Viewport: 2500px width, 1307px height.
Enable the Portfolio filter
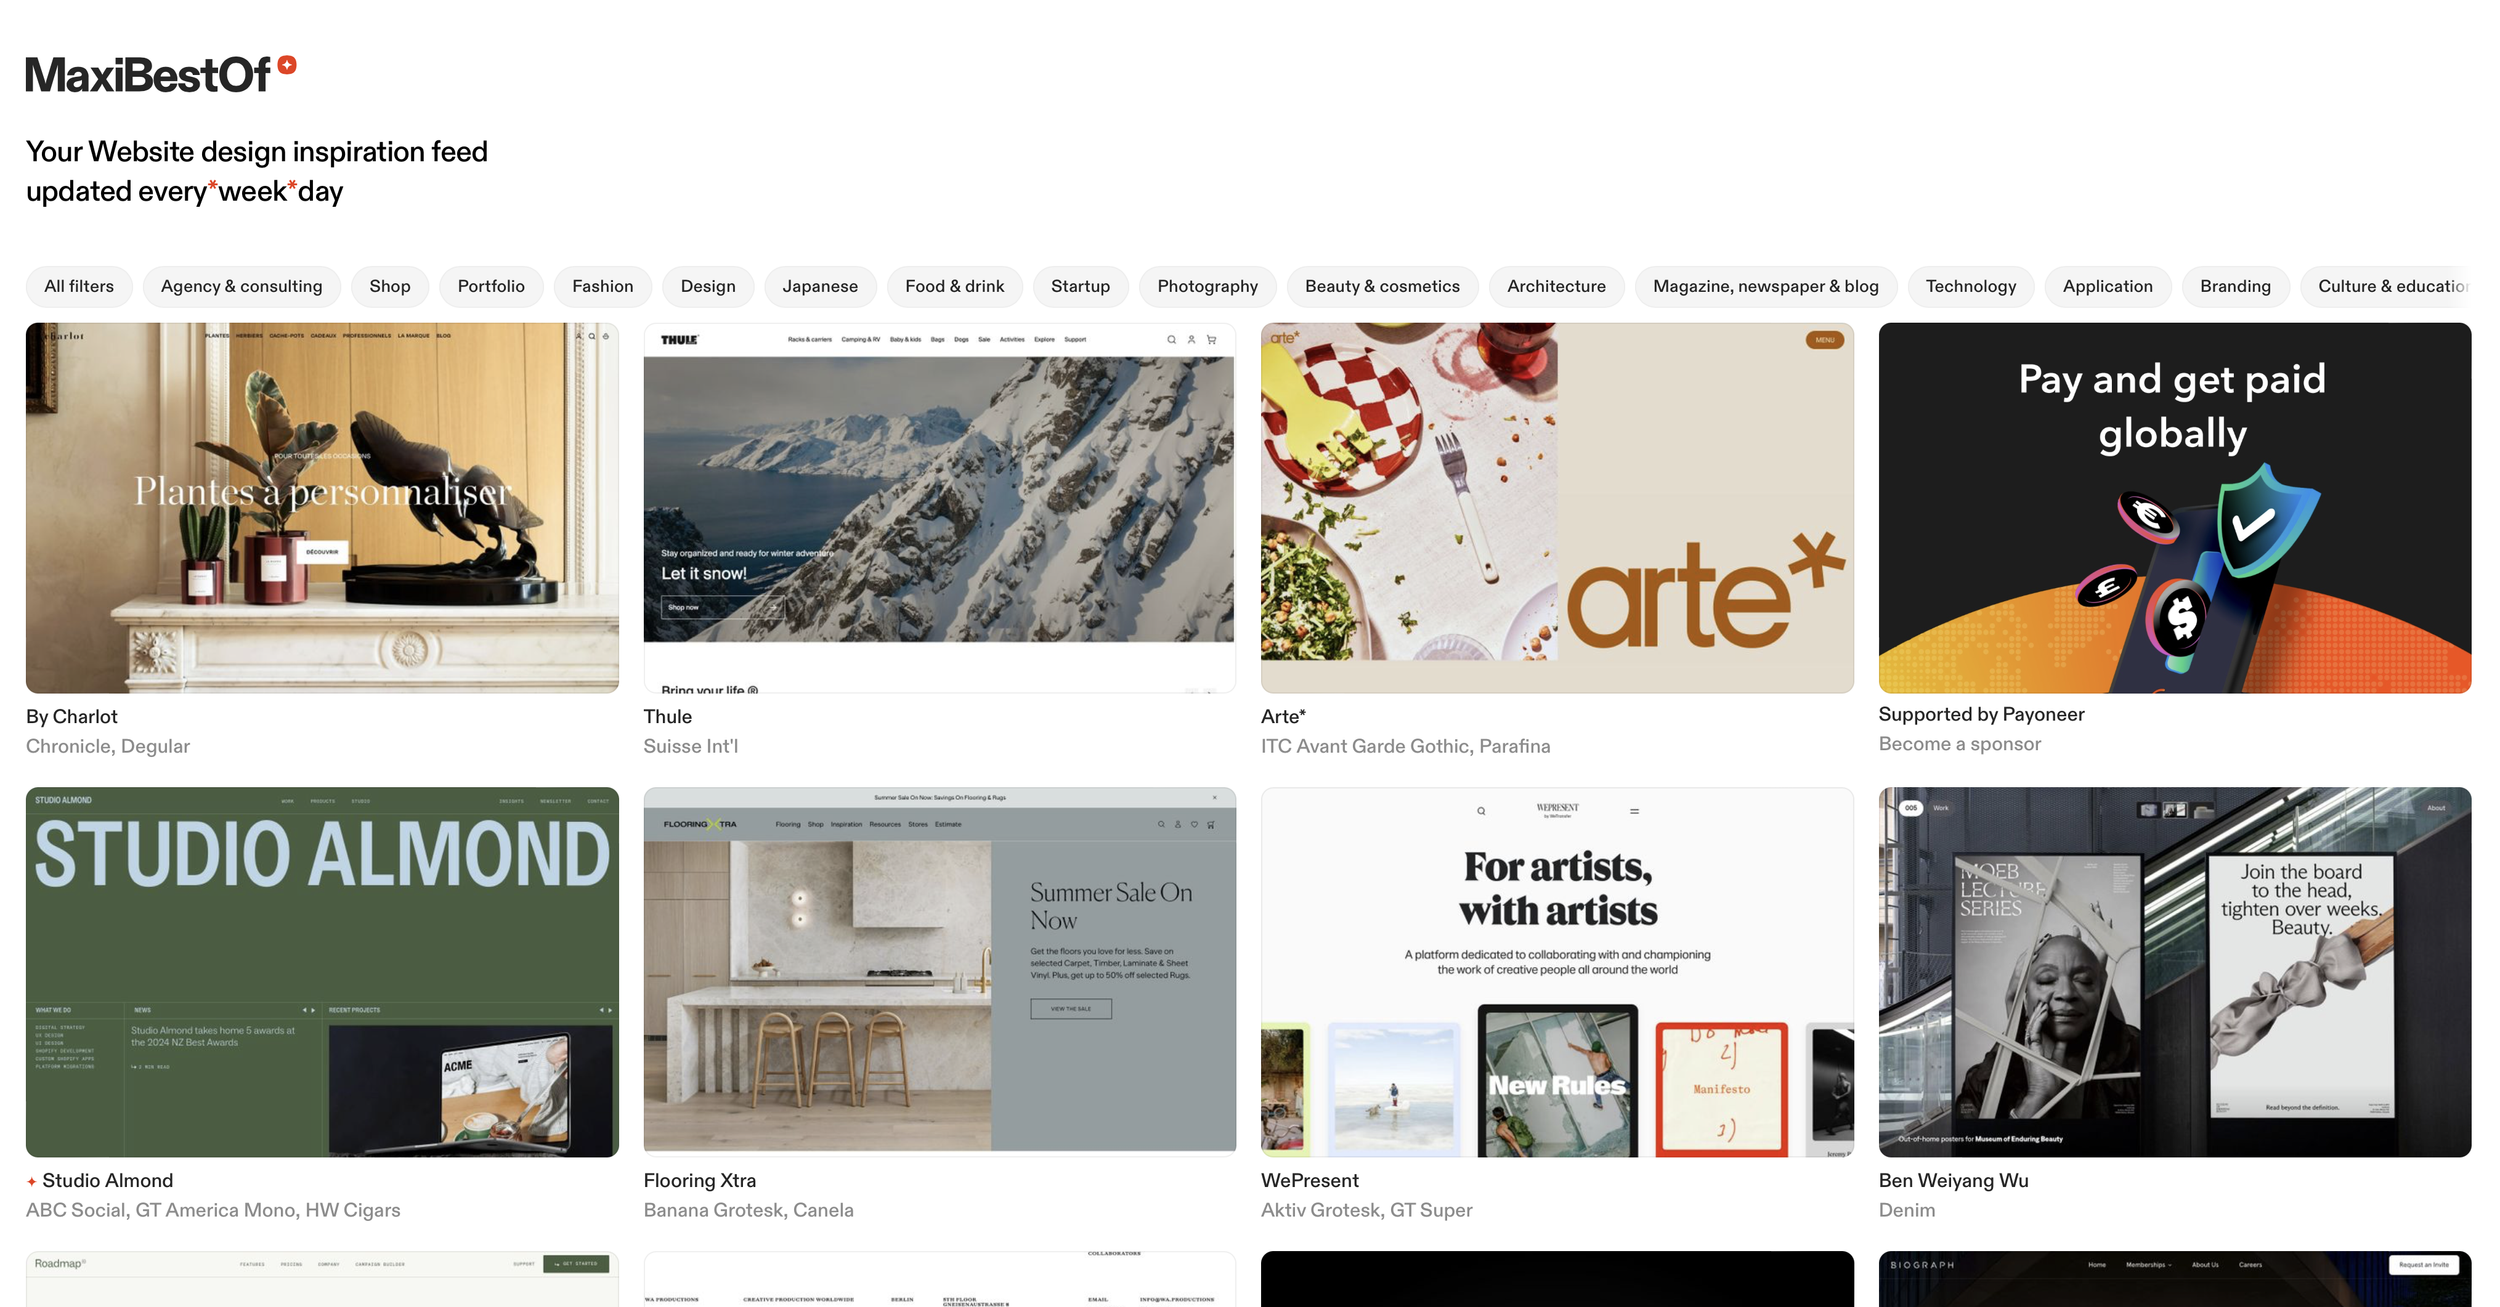tap(490, 286)
